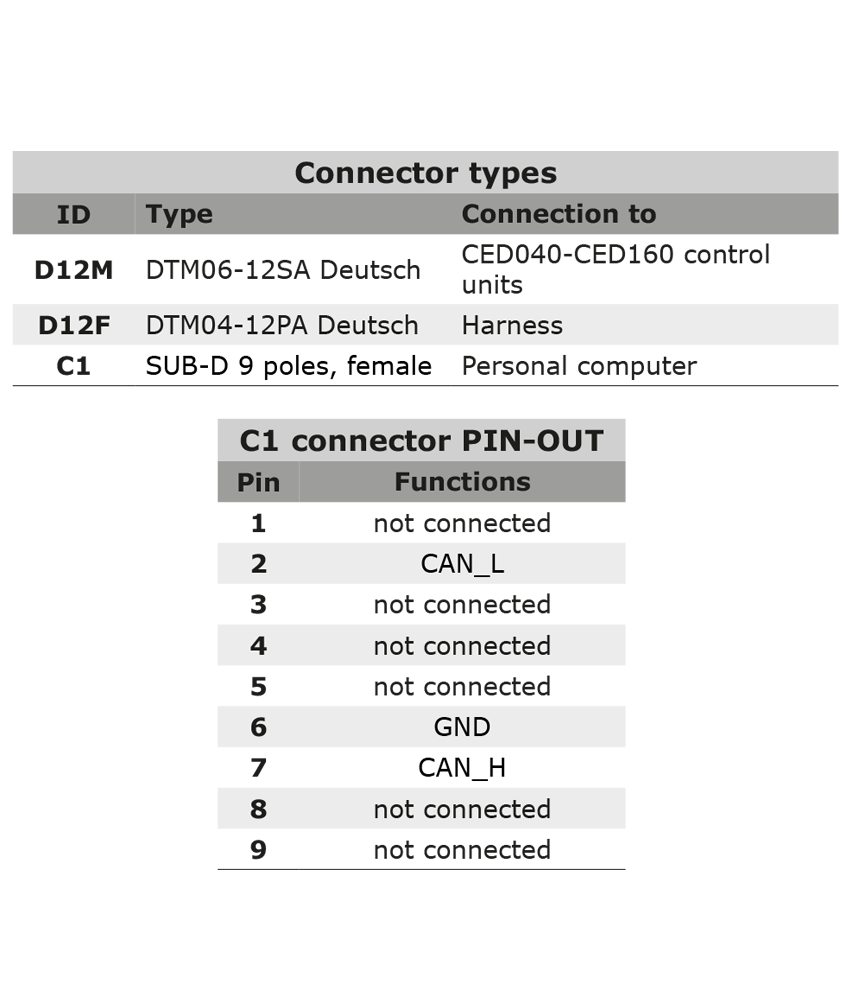Click the Connector types table title
The height and width of the screenshot is (1000, 850).
point(425,173)
